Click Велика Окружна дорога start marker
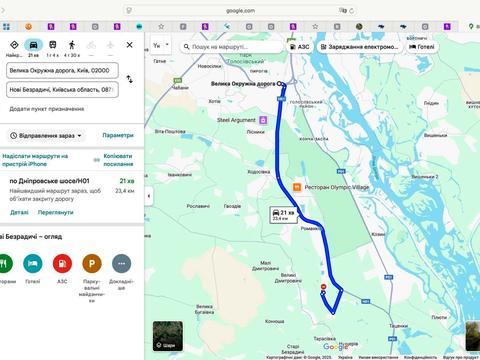 tap(279, 84)
